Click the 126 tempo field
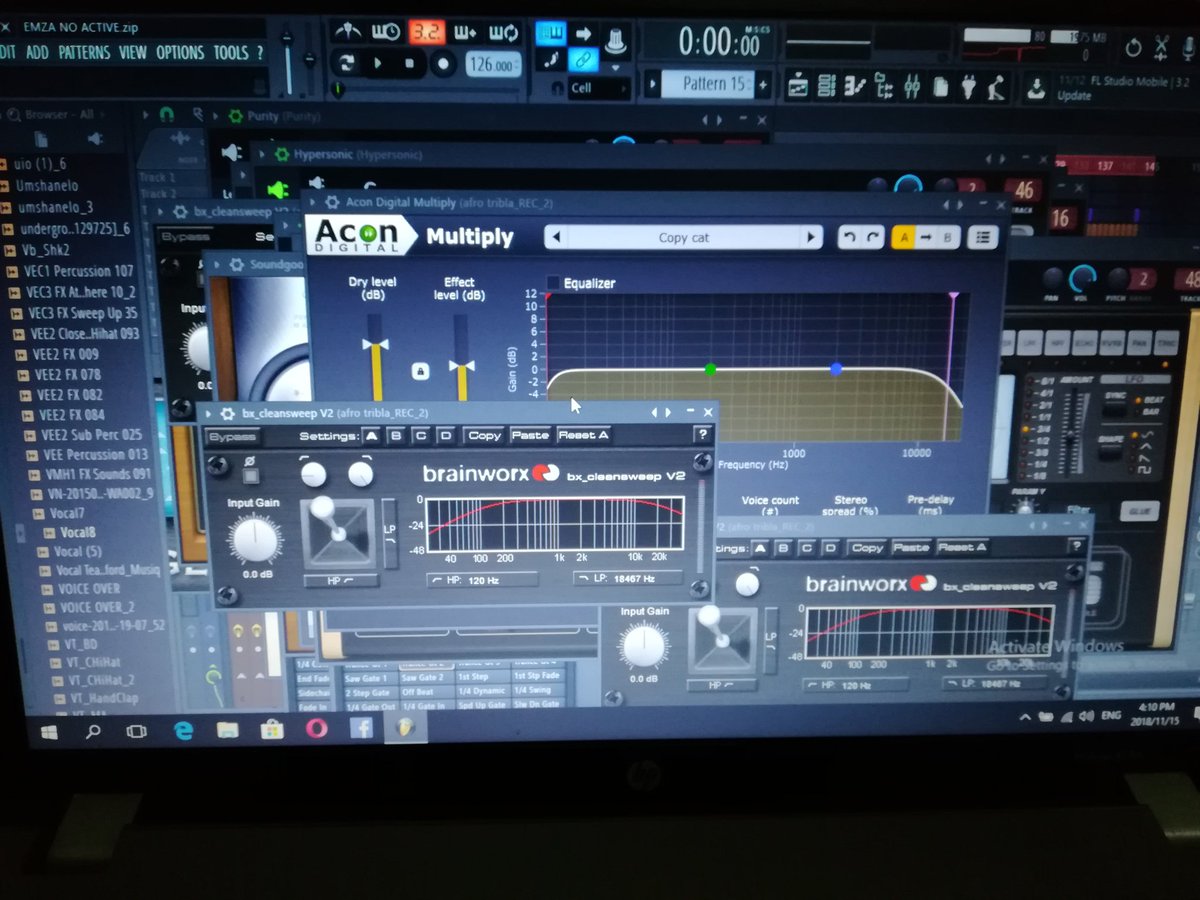The image size is (1200, 900). click(492, 66)
